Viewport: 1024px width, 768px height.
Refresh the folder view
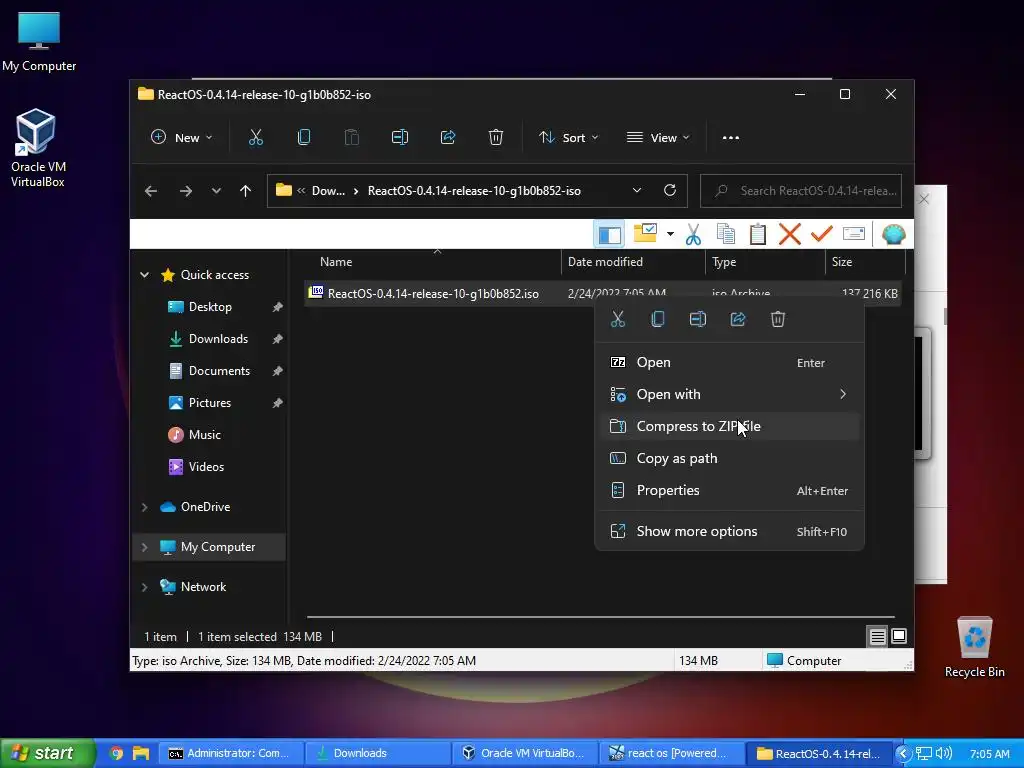coord(669,190)
